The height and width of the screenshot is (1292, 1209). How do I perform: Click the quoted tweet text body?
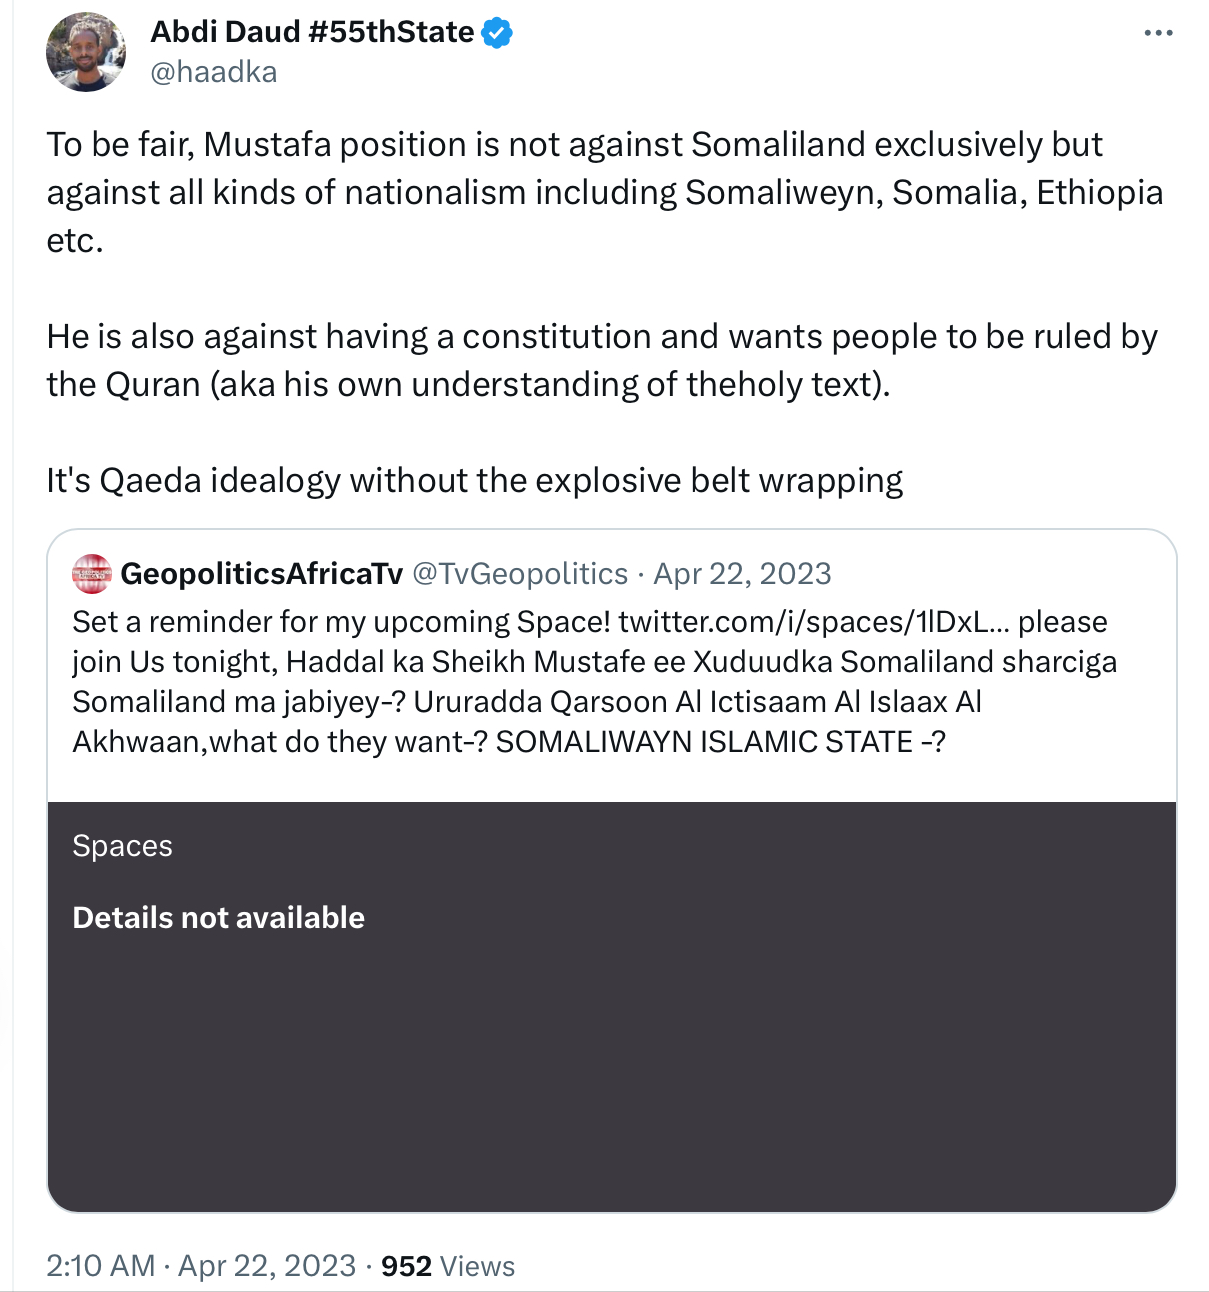[x=595, y=681]
